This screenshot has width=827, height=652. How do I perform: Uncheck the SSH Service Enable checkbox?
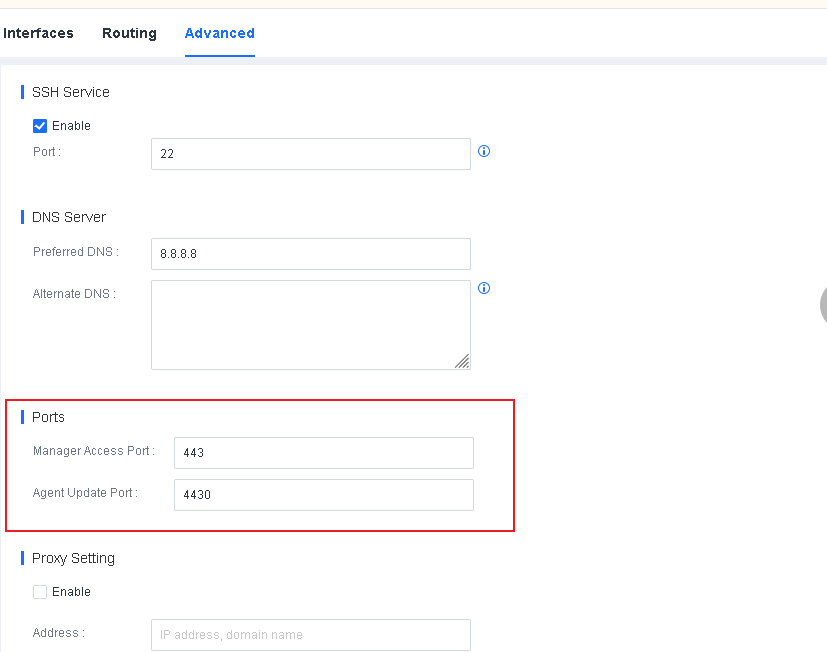(x=40, y=126)
